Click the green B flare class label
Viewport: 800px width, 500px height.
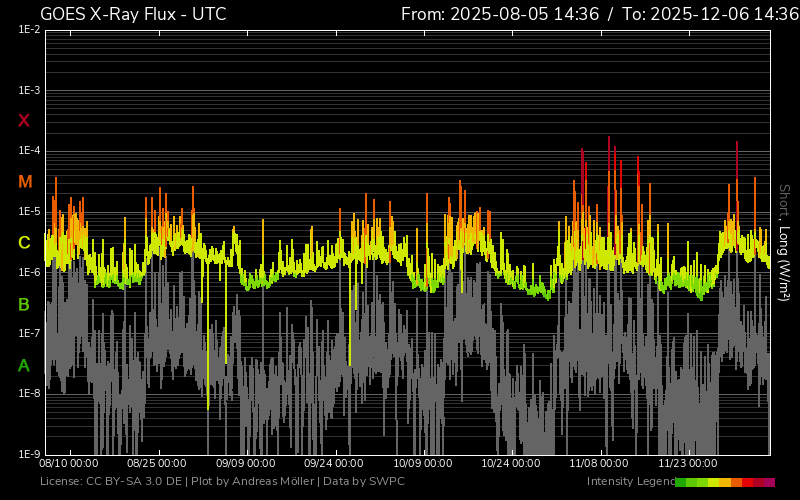(24, 304)
